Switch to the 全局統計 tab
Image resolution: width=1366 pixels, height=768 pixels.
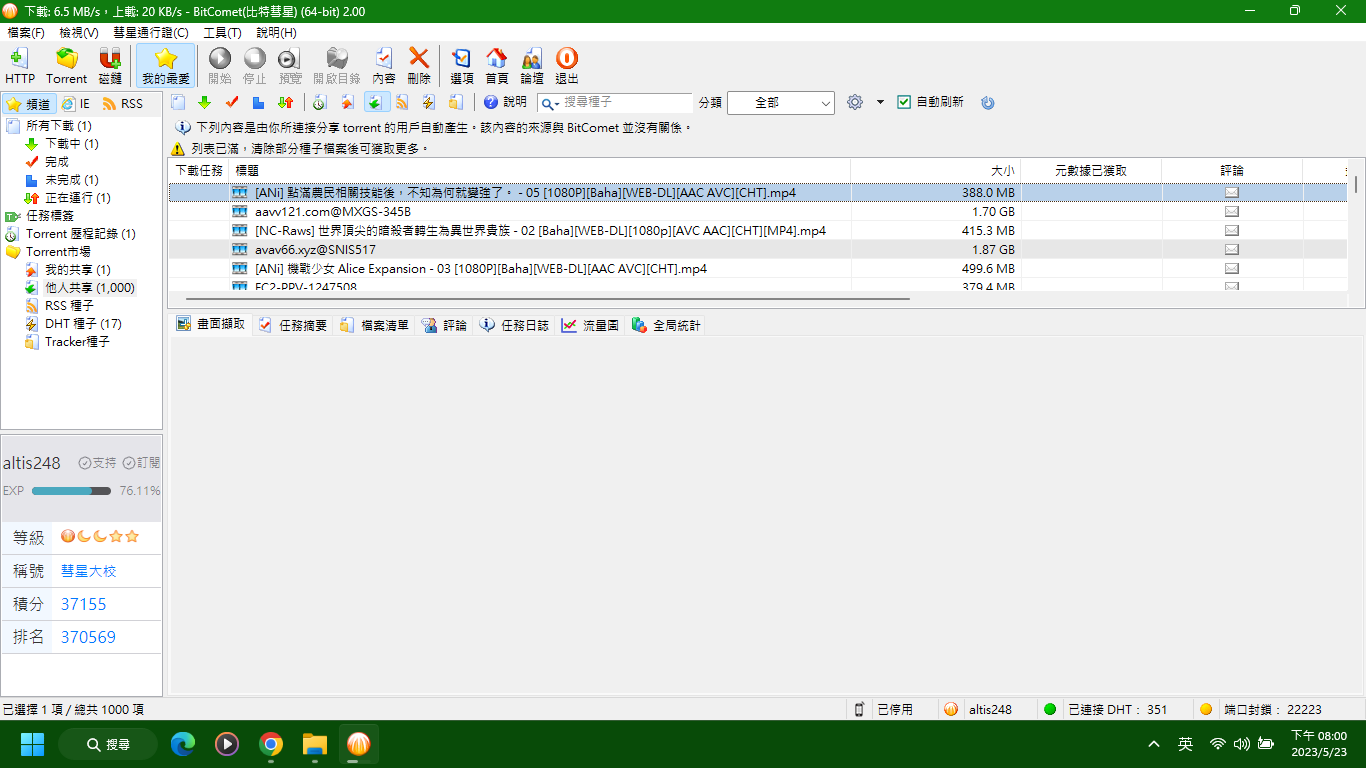click(666, 325)
